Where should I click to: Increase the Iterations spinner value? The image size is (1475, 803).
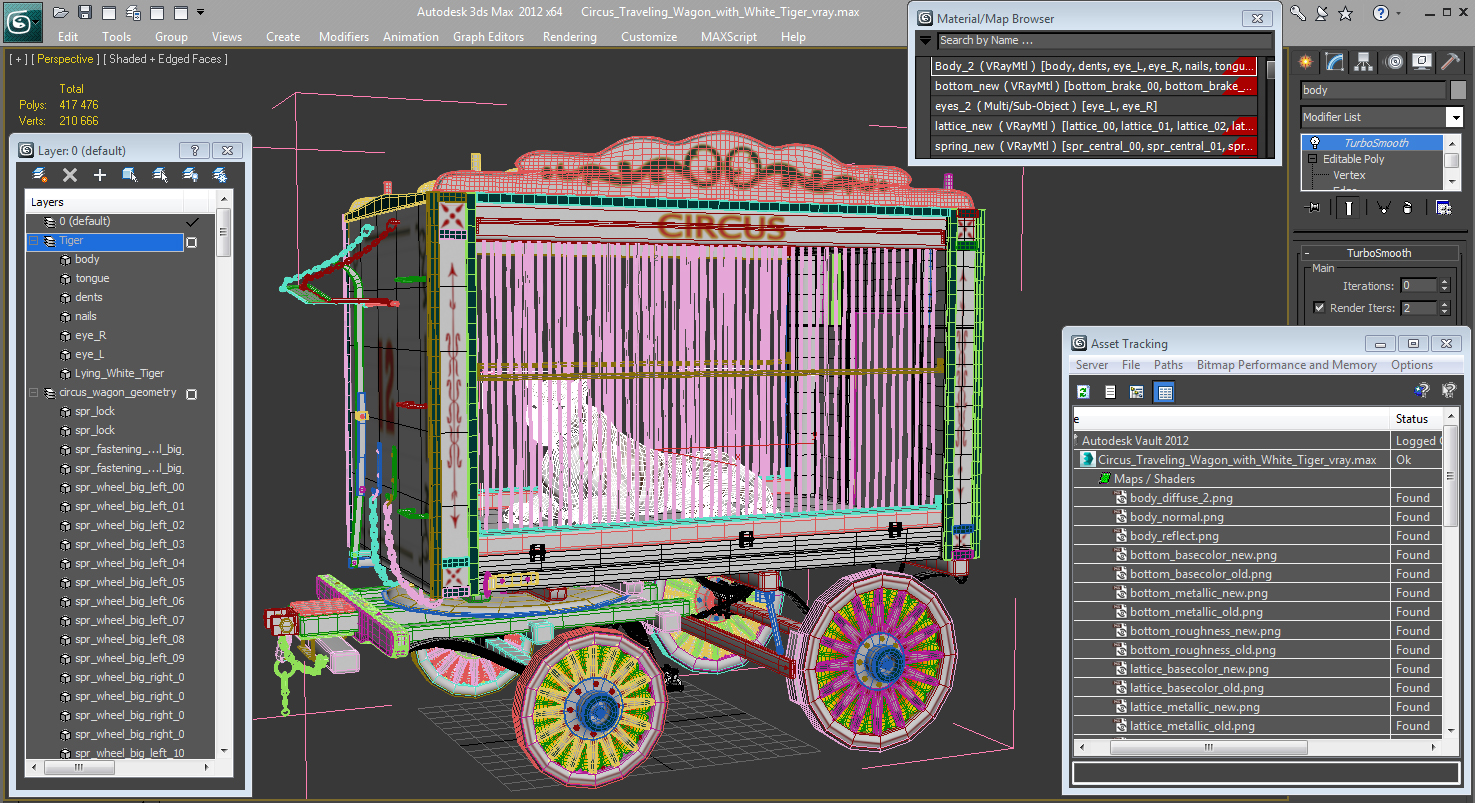(1444, 282)
